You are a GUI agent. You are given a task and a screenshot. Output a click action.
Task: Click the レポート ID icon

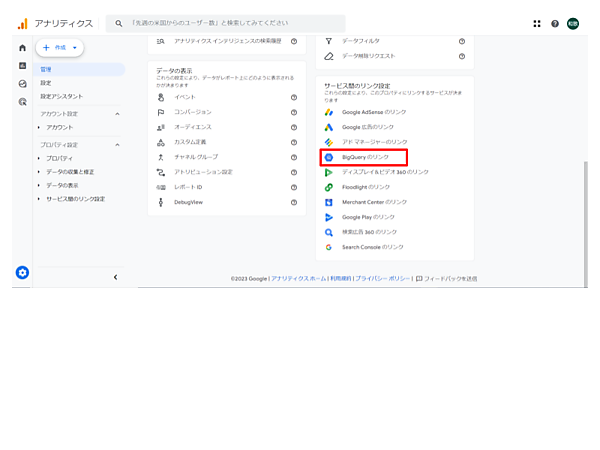(161, 187)
